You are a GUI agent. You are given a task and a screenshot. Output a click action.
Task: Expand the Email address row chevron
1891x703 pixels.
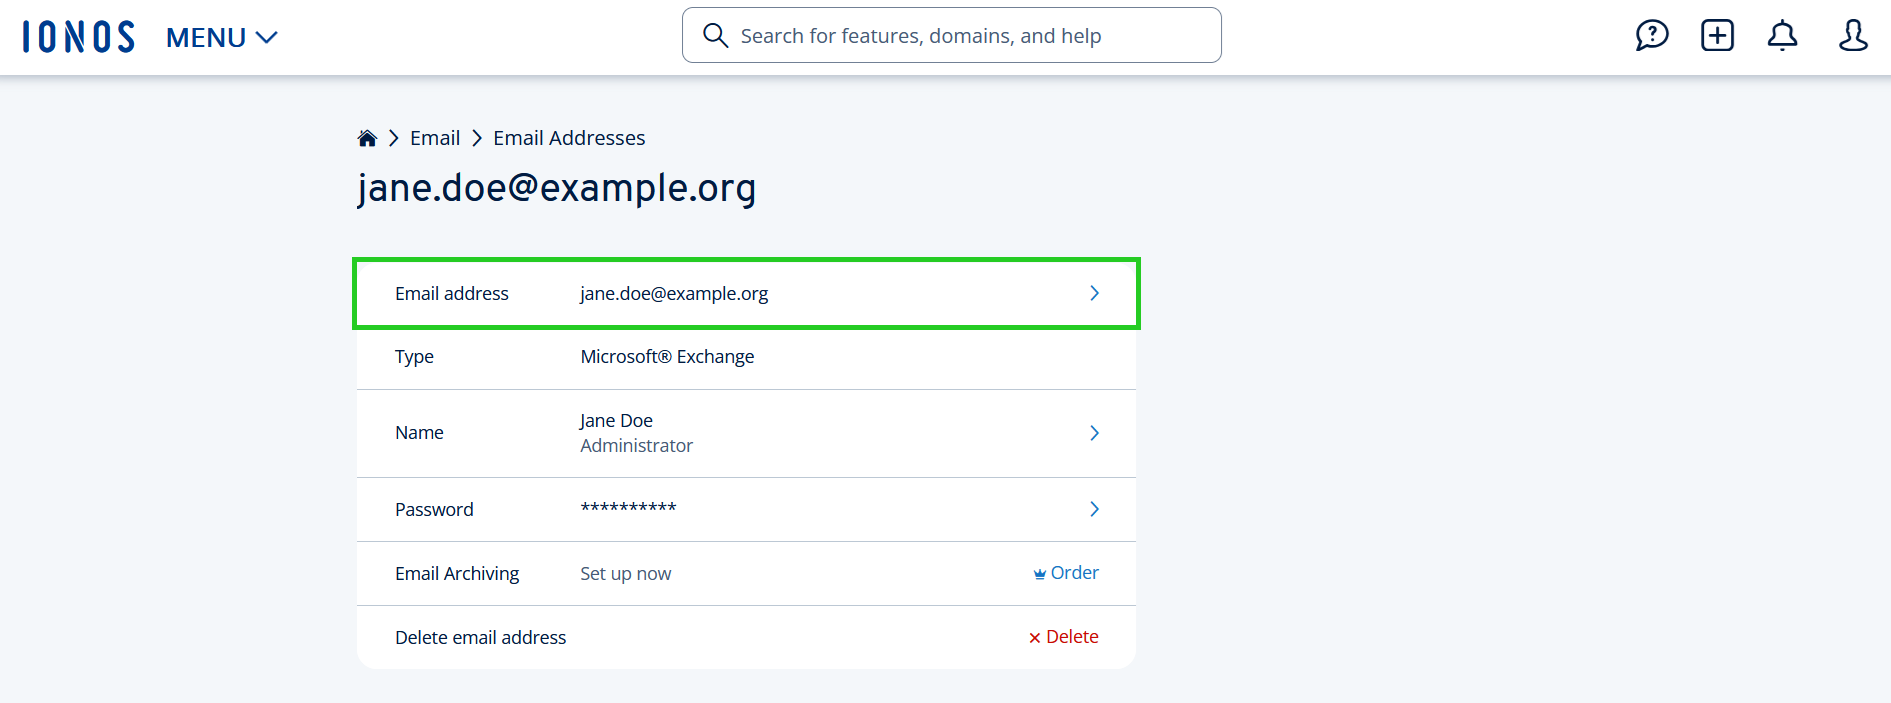(1093, 293)
